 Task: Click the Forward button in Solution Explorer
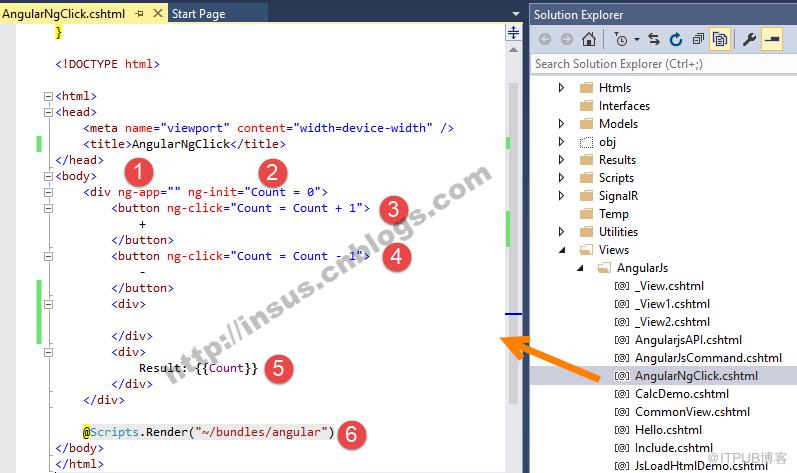point(567,39)
